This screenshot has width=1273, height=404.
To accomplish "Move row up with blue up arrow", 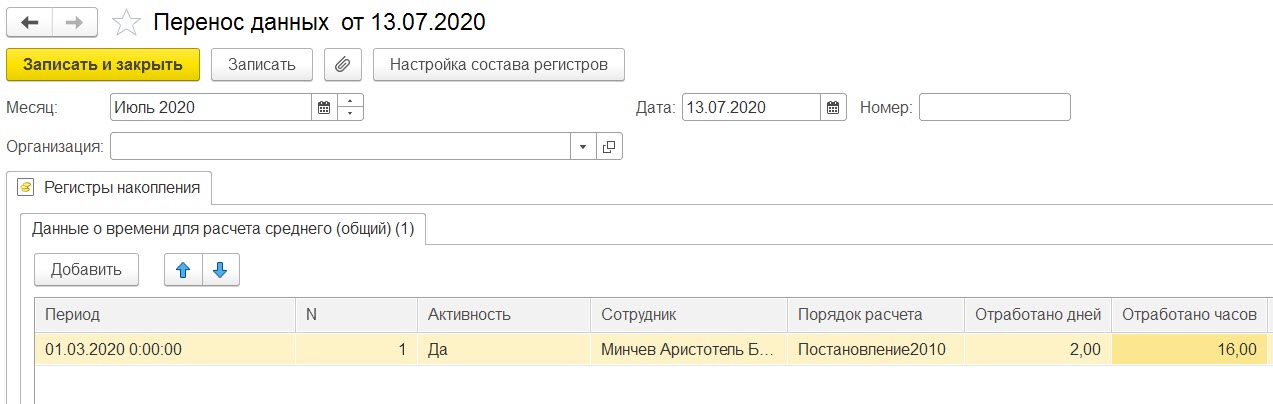I will click(x=183, y=269).
